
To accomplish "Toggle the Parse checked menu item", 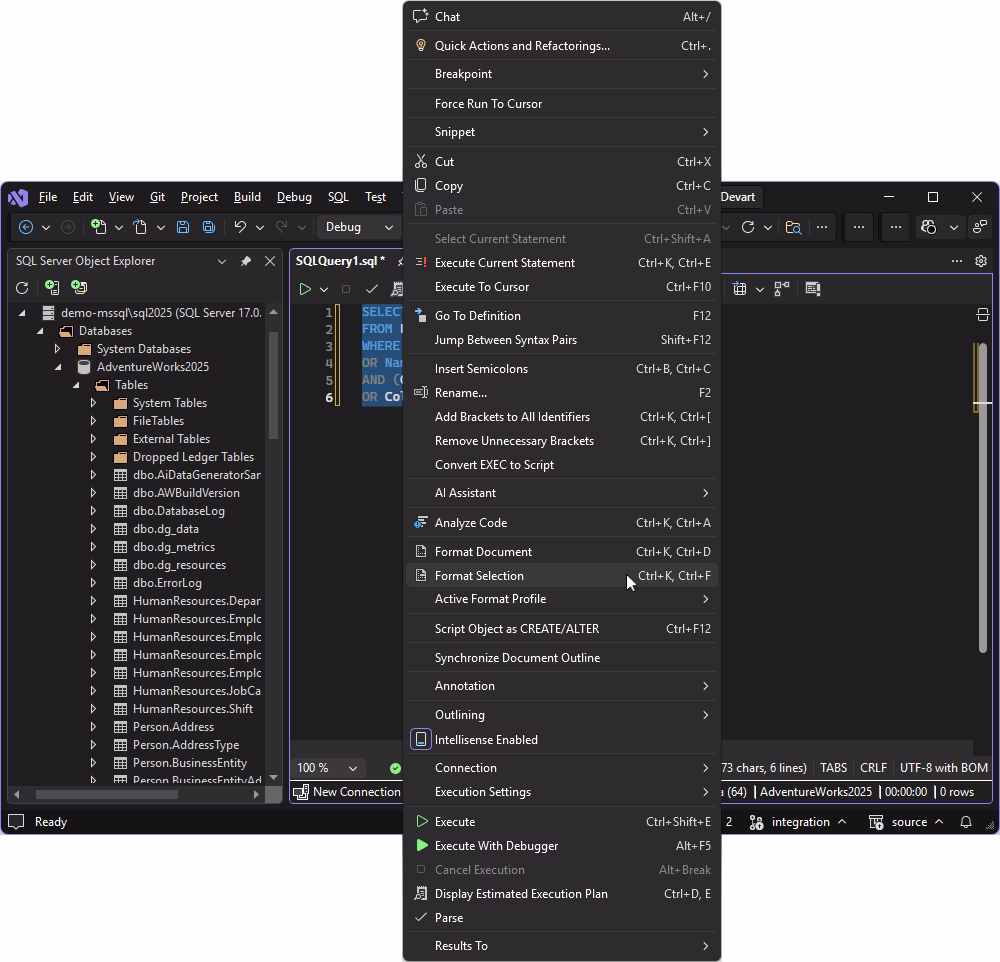I will point(562,917).
